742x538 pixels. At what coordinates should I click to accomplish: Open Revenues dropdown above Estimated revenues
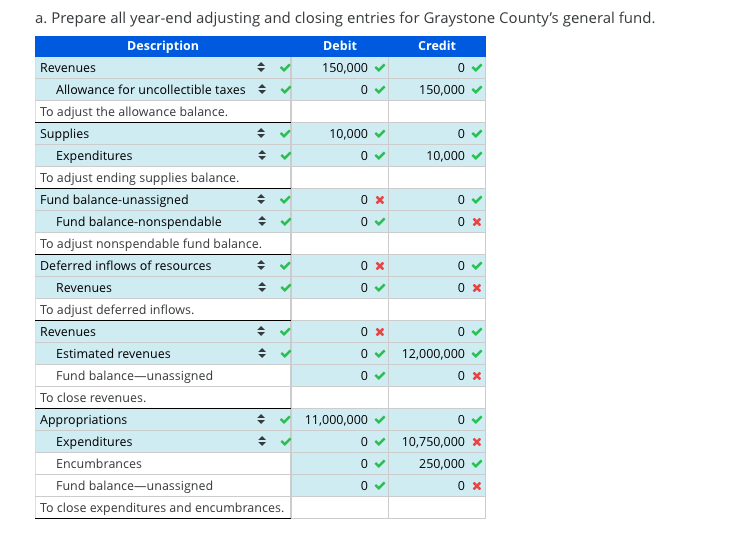click(261, 331)
